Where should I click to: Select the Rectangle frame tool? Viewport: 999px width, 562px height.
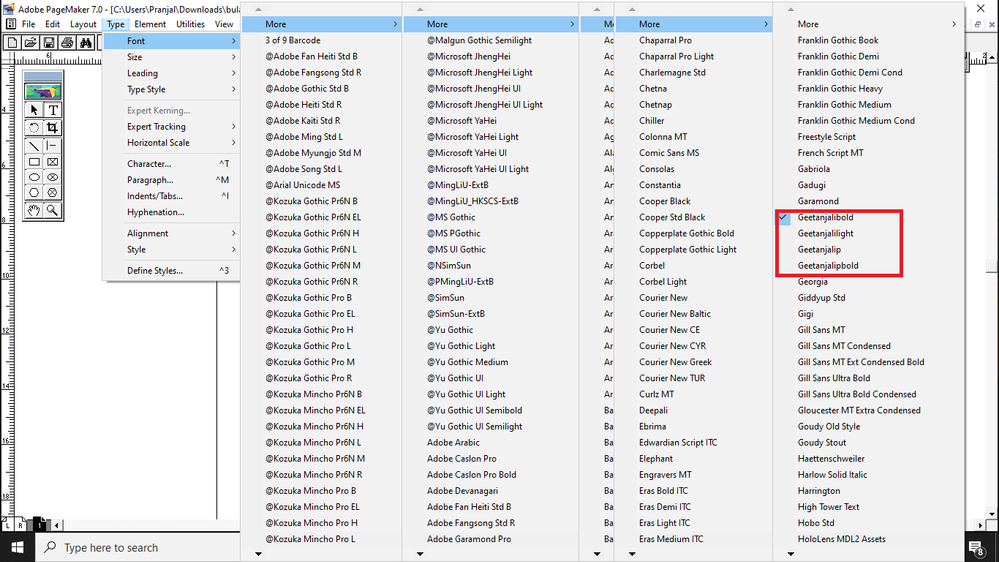(x=53, y=162)
